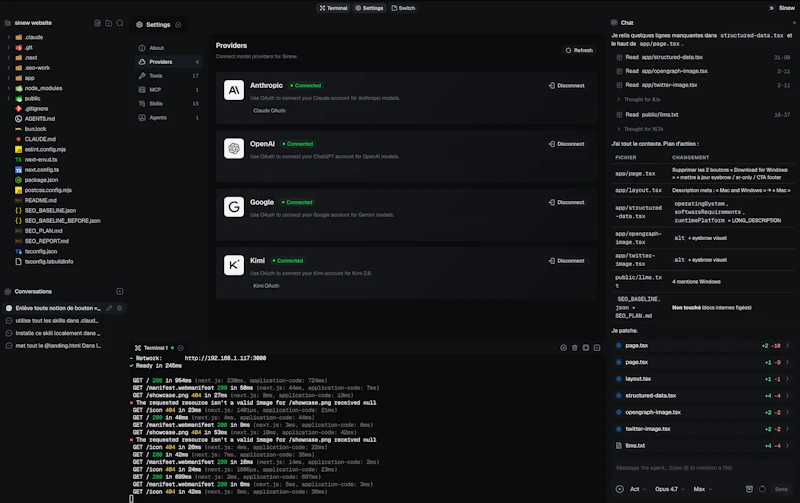Open the .gitignore file
This screenshot has height=503, width=800.
click(x=36, y=109)
